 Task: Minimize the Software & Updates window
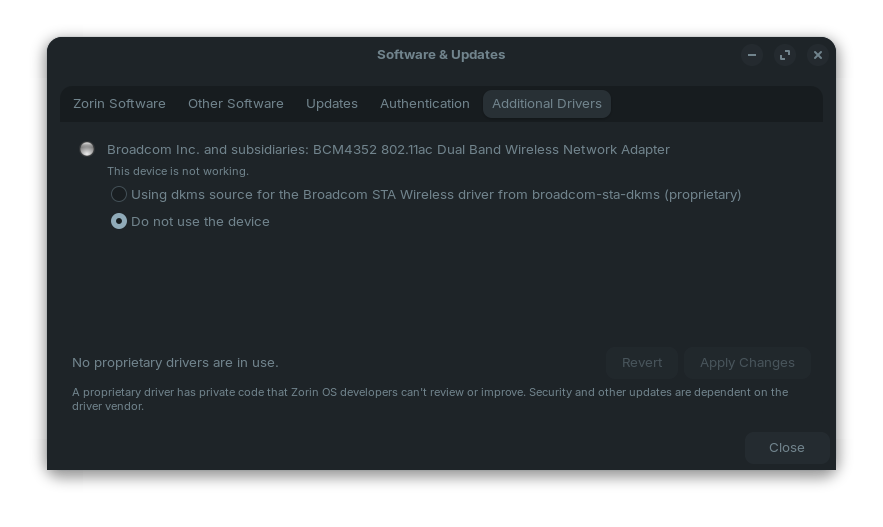pyautogui.click(x=752, y=55)
